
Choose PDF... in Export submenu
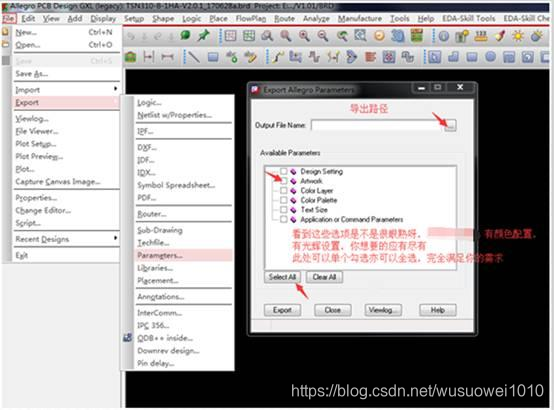(x=183, y=198)
